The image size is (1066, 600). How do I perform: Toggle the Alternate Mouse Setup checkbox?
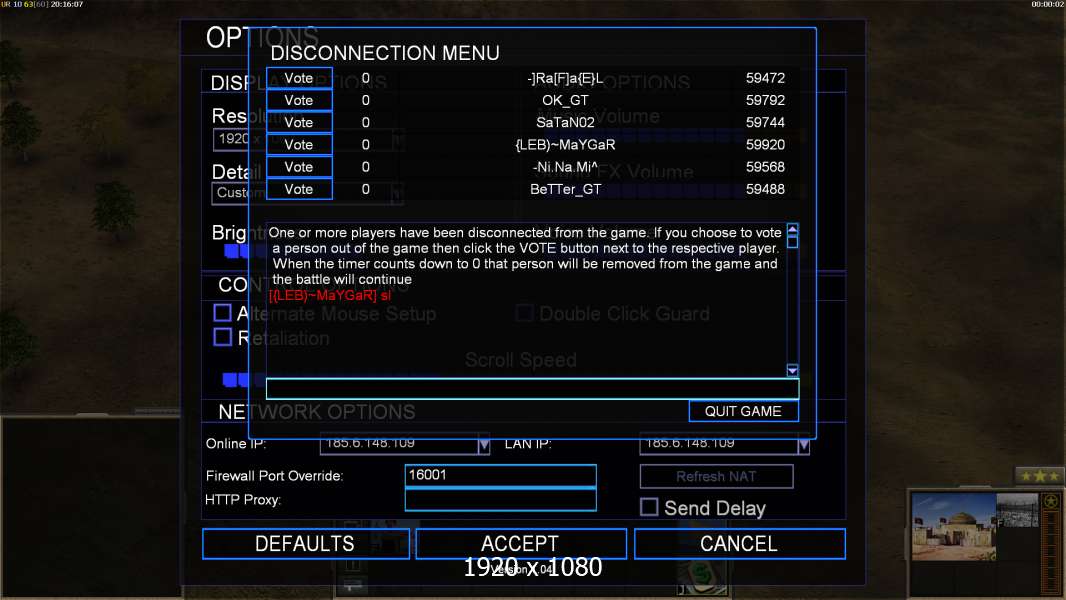[222, 313]
